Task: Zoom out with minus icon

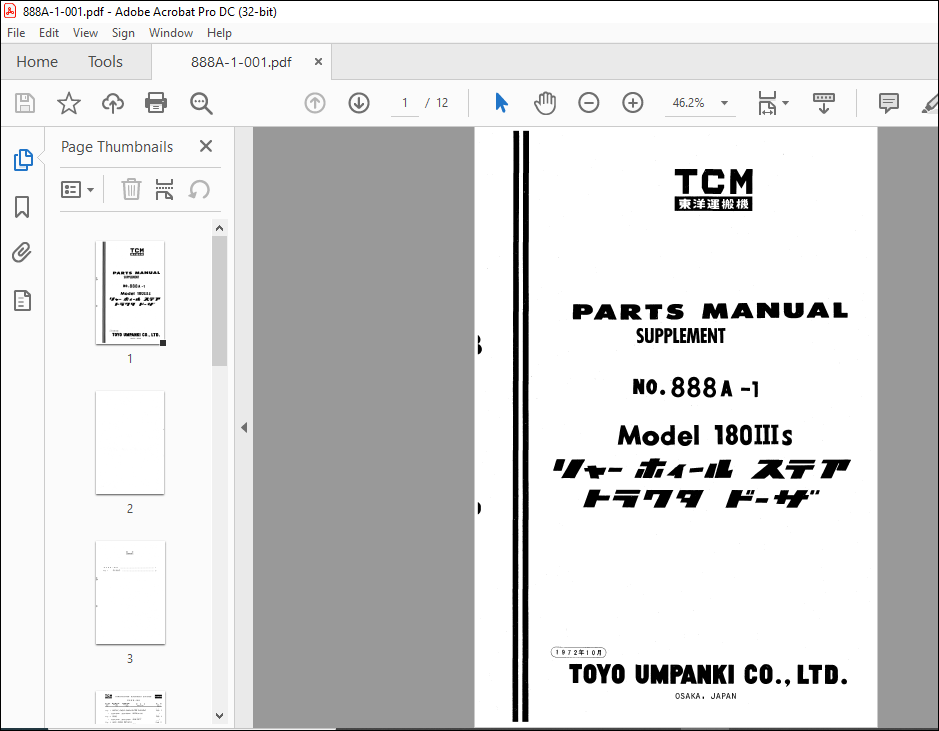Action: click(589, 103)
